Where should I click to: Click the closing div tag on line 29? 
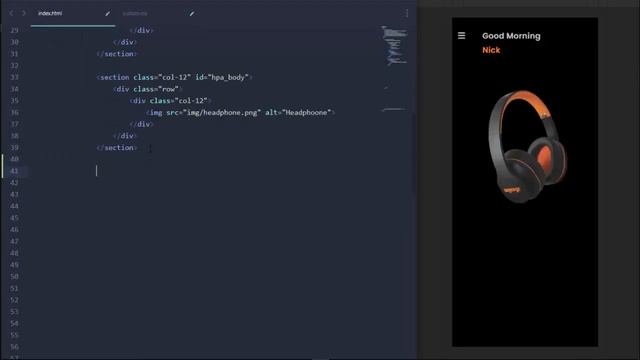(x=142, y=30)
